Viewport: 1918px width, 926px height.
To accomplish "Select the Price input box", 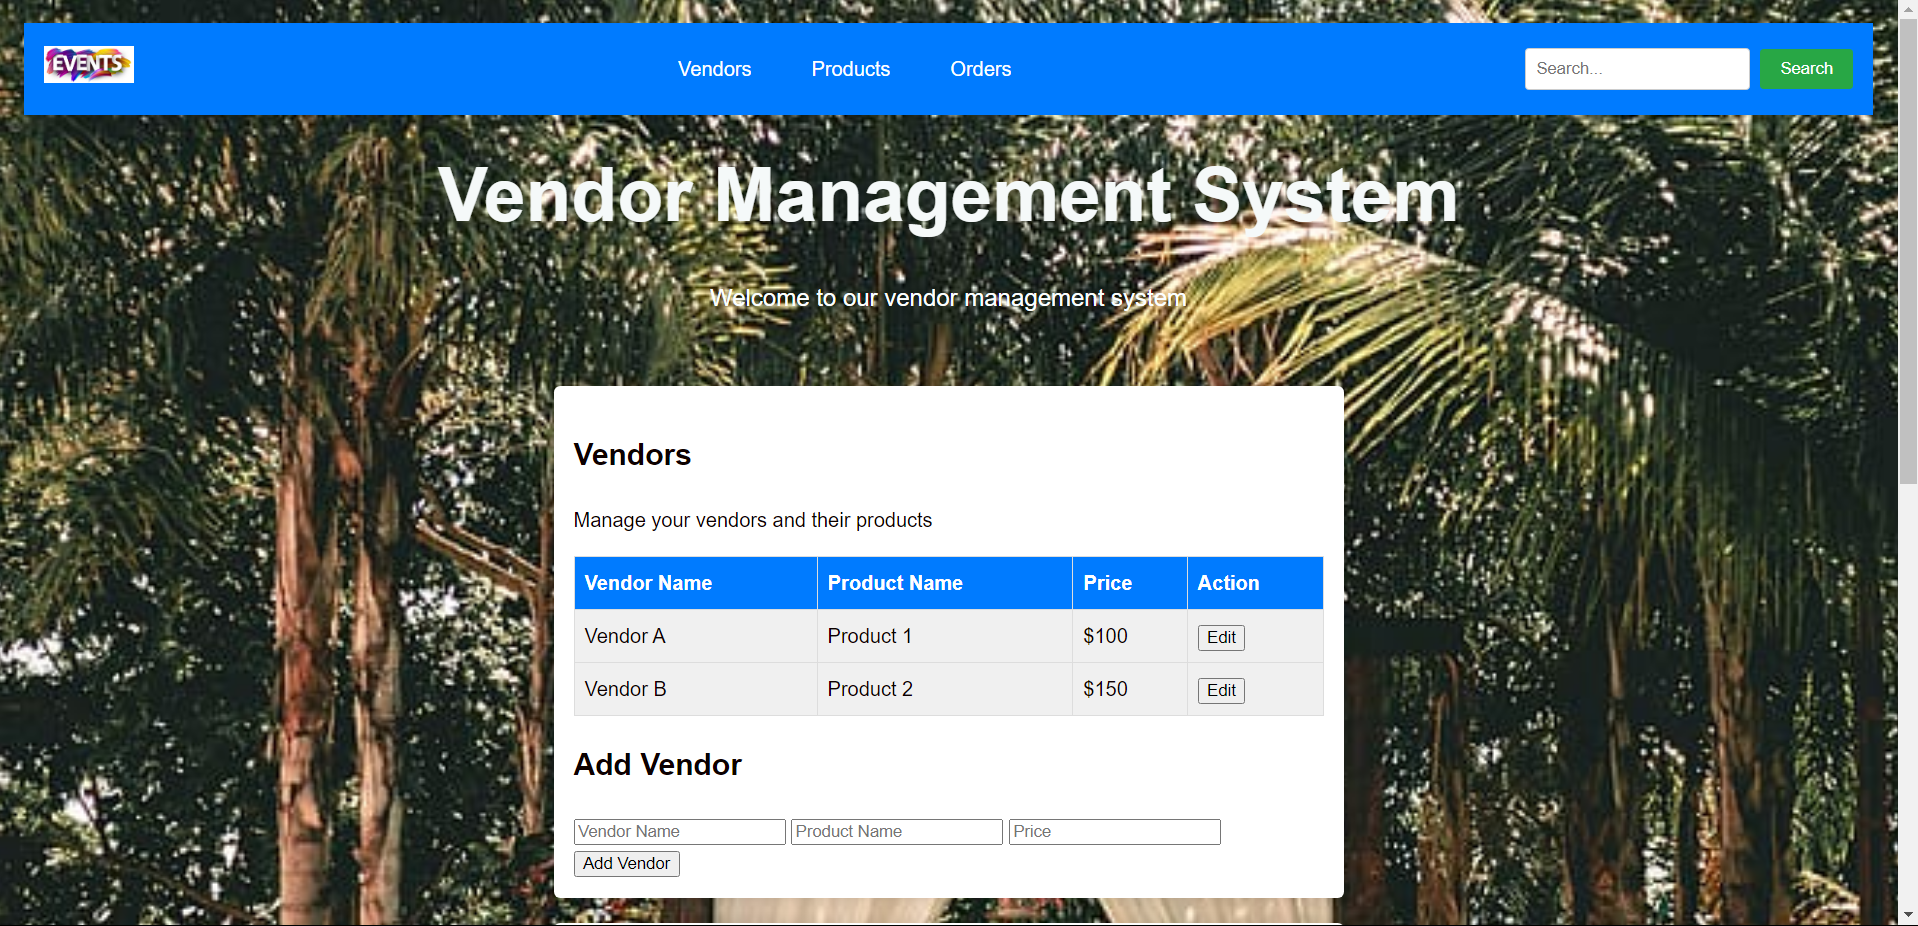I will (1114, 832).
